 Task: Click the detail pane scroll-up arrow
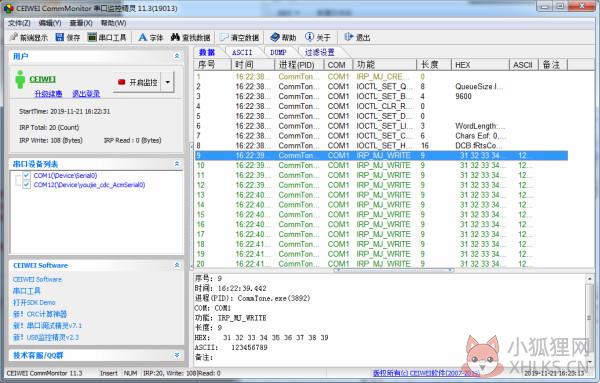pyautogui.click(x=589, y=279)
